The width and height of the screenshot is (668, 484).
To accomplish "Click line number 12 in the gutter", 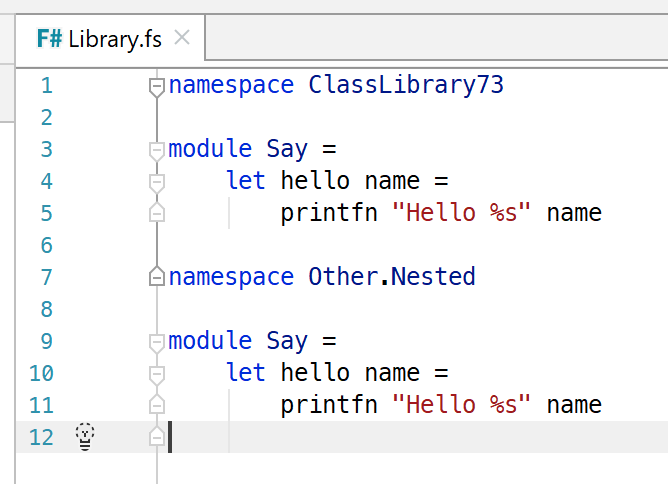I will point(41,437).
